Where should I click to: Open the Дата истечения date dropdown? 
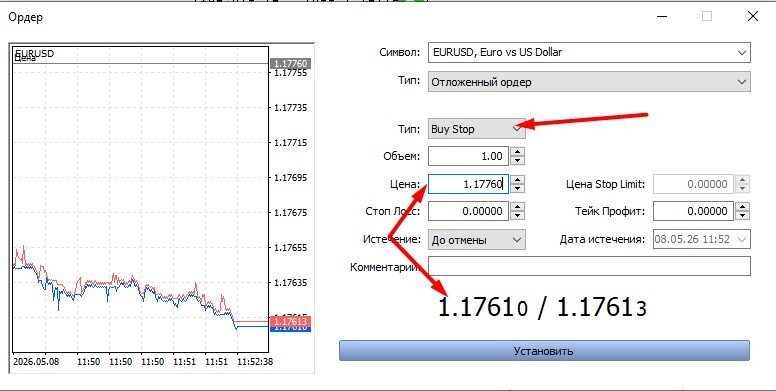coord(702,240)
